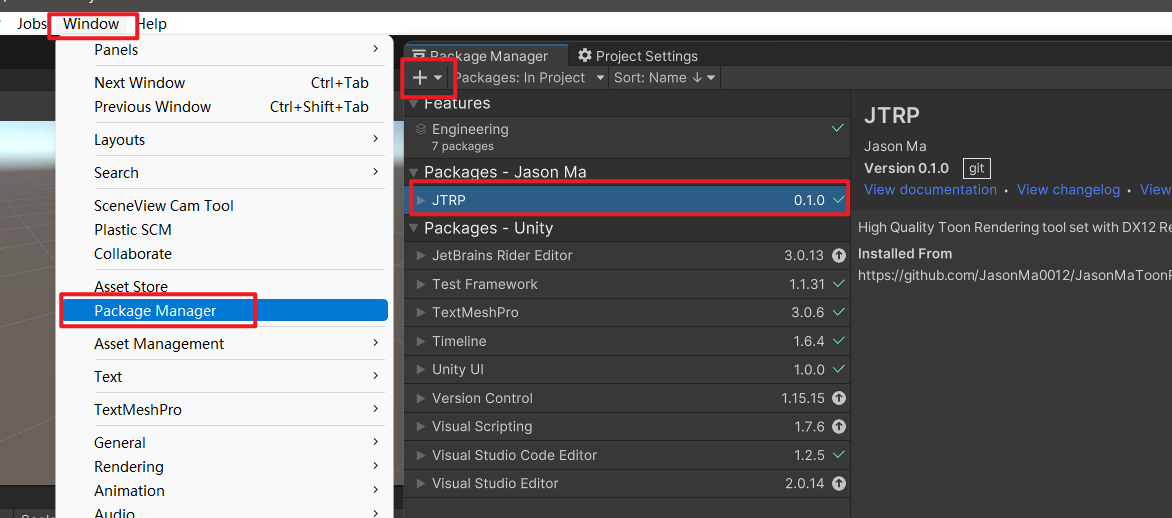
Task: Expand JTRP package row arrow
Action: pos(421,200)
